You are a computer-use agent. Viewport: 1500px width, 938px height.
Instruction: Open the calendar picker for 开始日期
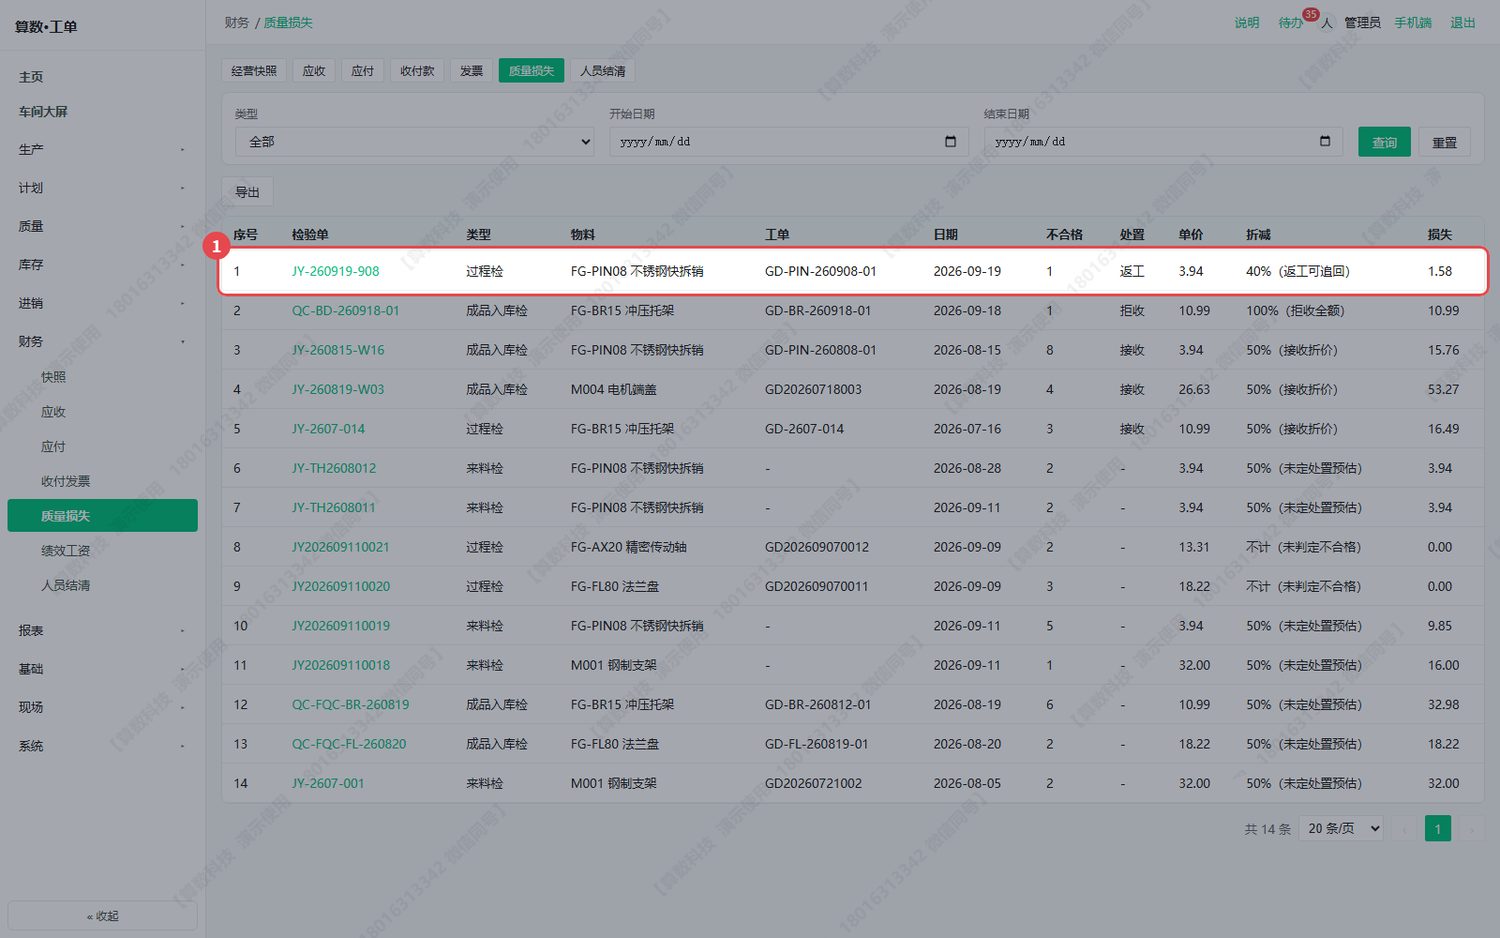pyautogui.click(x=950, y=142)
